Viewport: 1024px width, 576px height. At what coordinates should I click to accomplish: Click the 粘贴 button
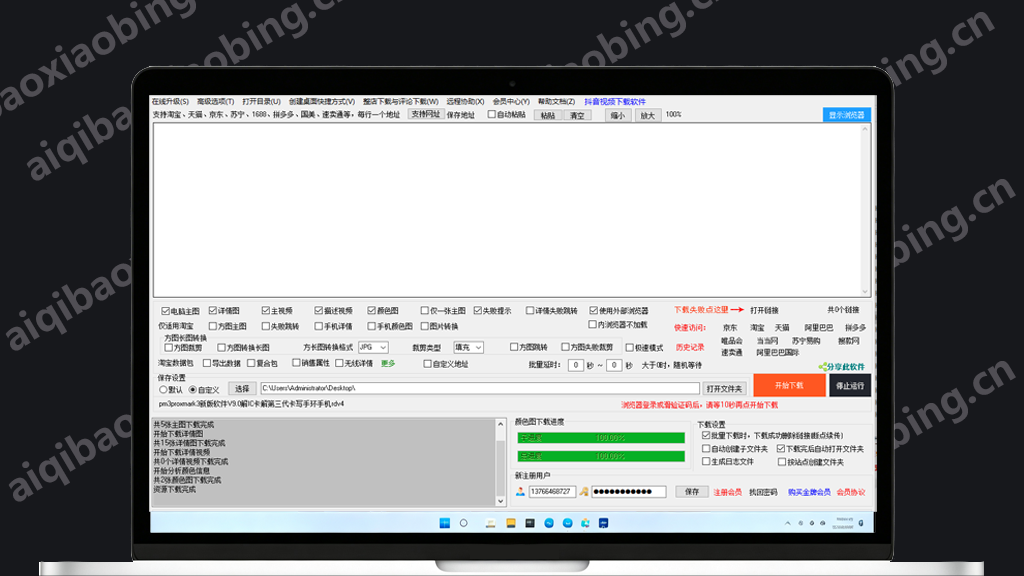pos(548,116)
